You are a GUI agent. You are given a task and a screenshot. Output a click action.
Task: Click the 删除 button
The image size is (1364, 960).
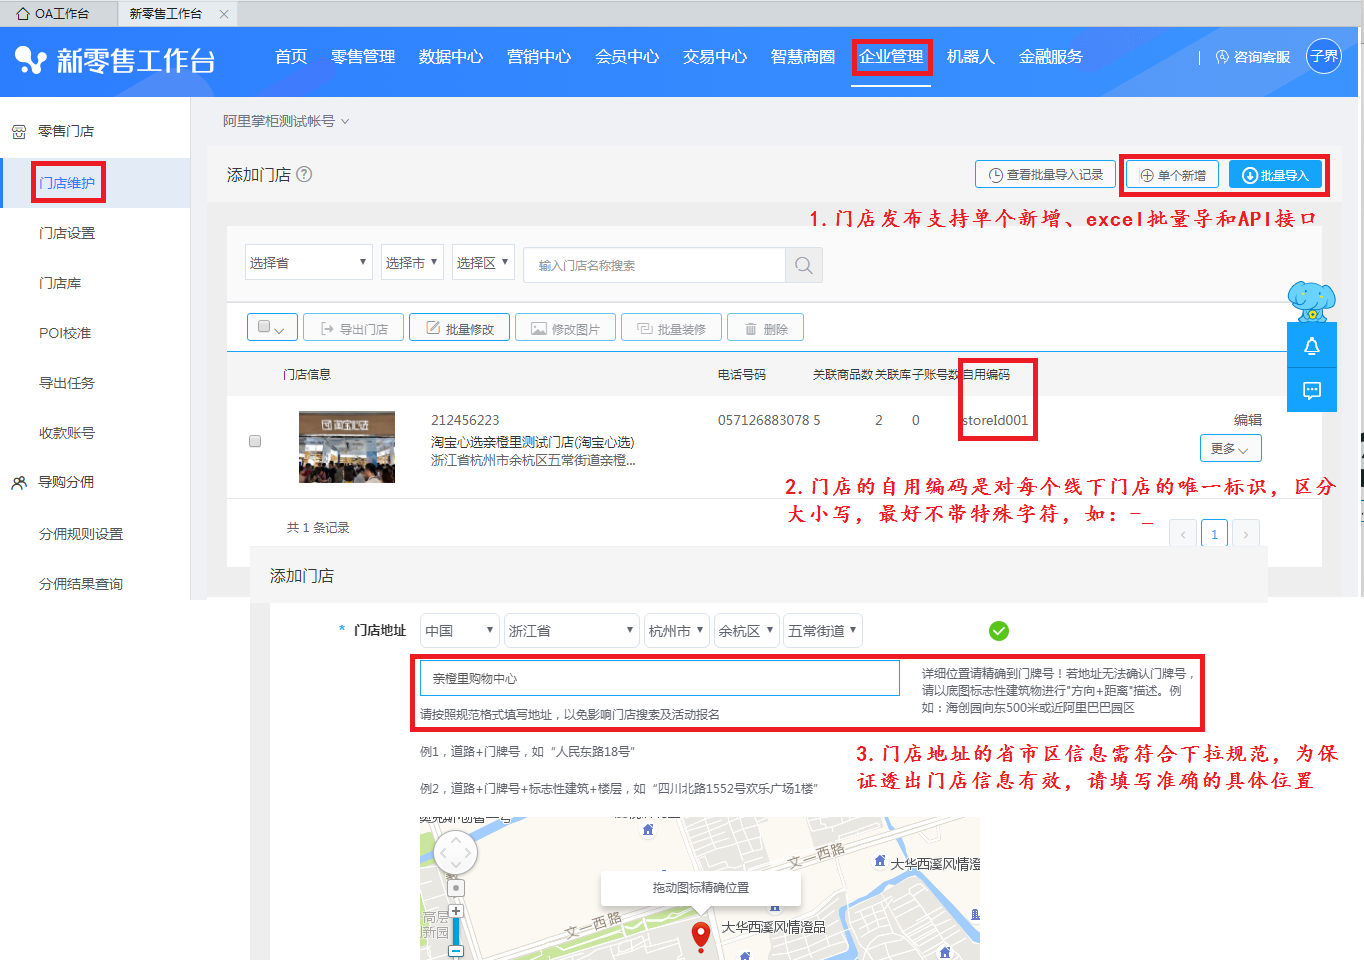click(x=765, y=328)
